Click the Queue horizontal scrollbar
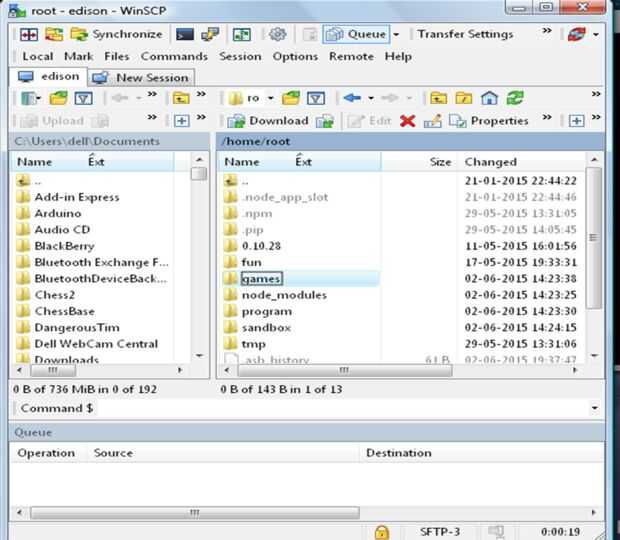 [195, 513]
